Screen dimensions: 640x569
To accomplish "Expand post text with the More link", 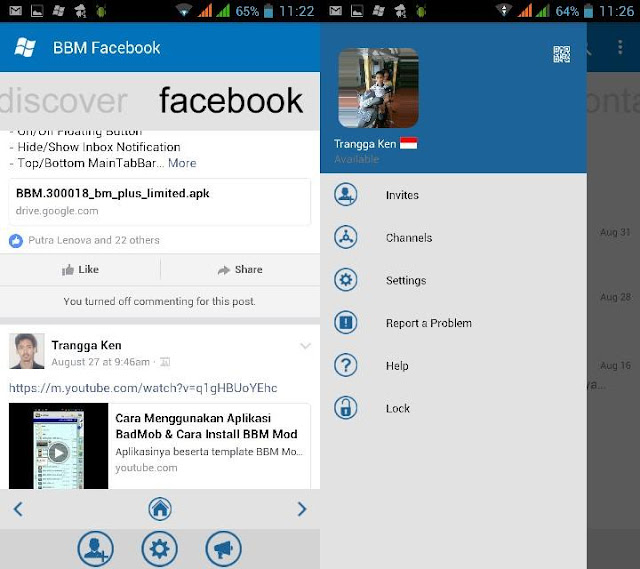I will pos(182,163).
